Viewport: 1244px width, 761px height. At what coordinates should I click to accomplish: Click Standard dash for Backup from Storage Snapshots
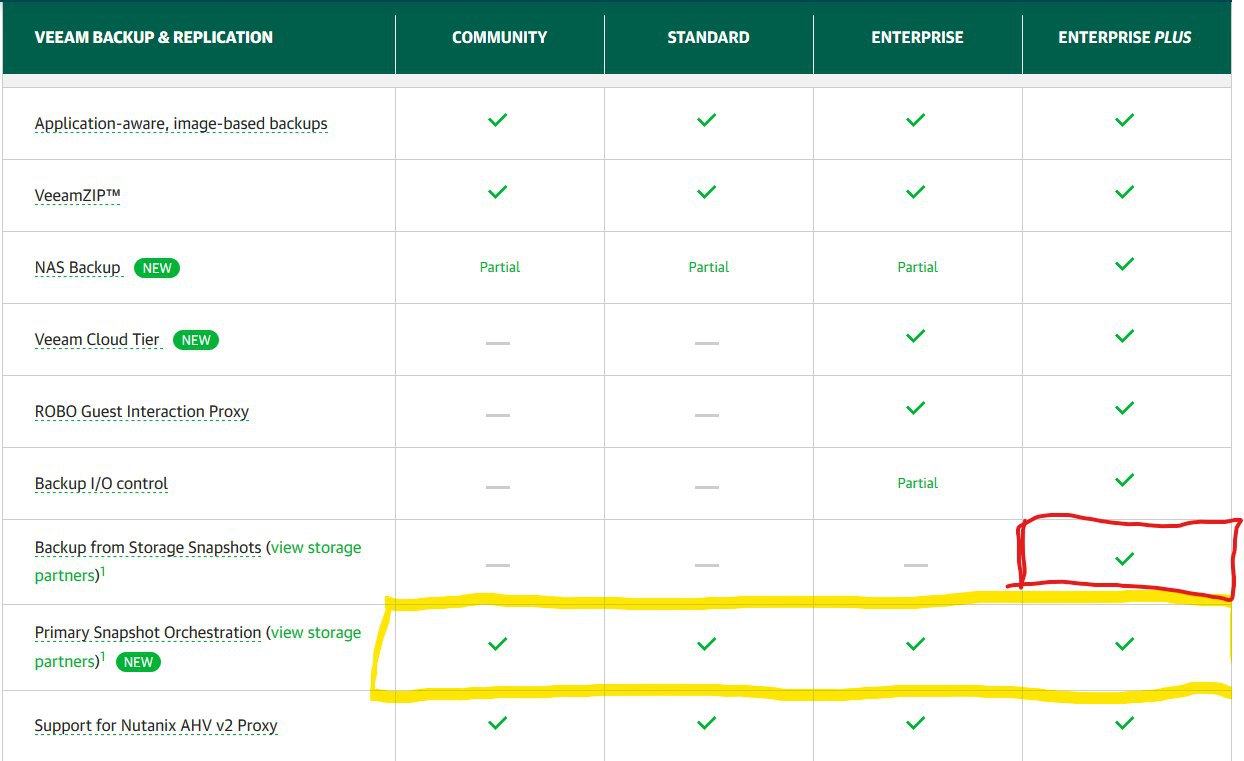(707, 565)
